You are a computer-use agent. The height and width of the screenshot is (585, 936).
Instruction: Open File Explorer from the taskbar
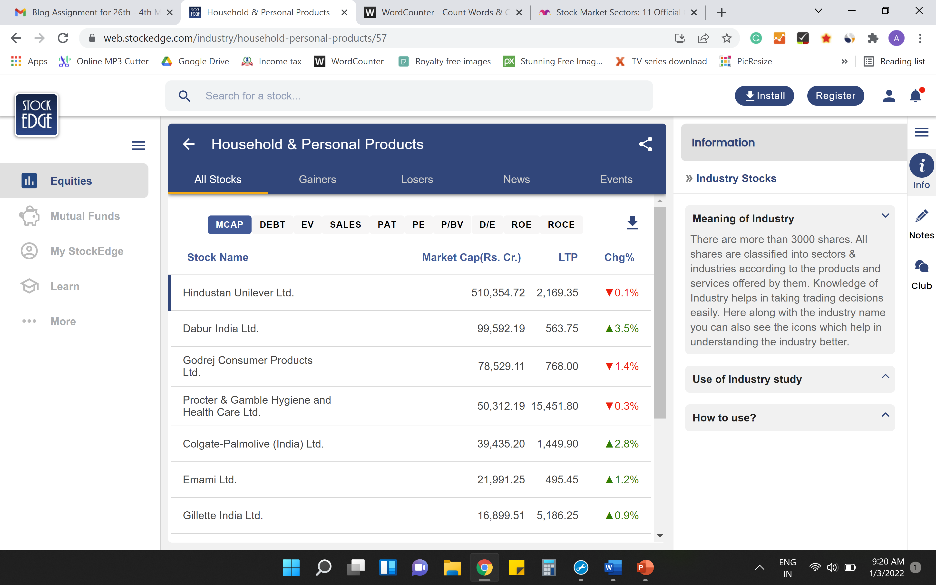[452, 567]
